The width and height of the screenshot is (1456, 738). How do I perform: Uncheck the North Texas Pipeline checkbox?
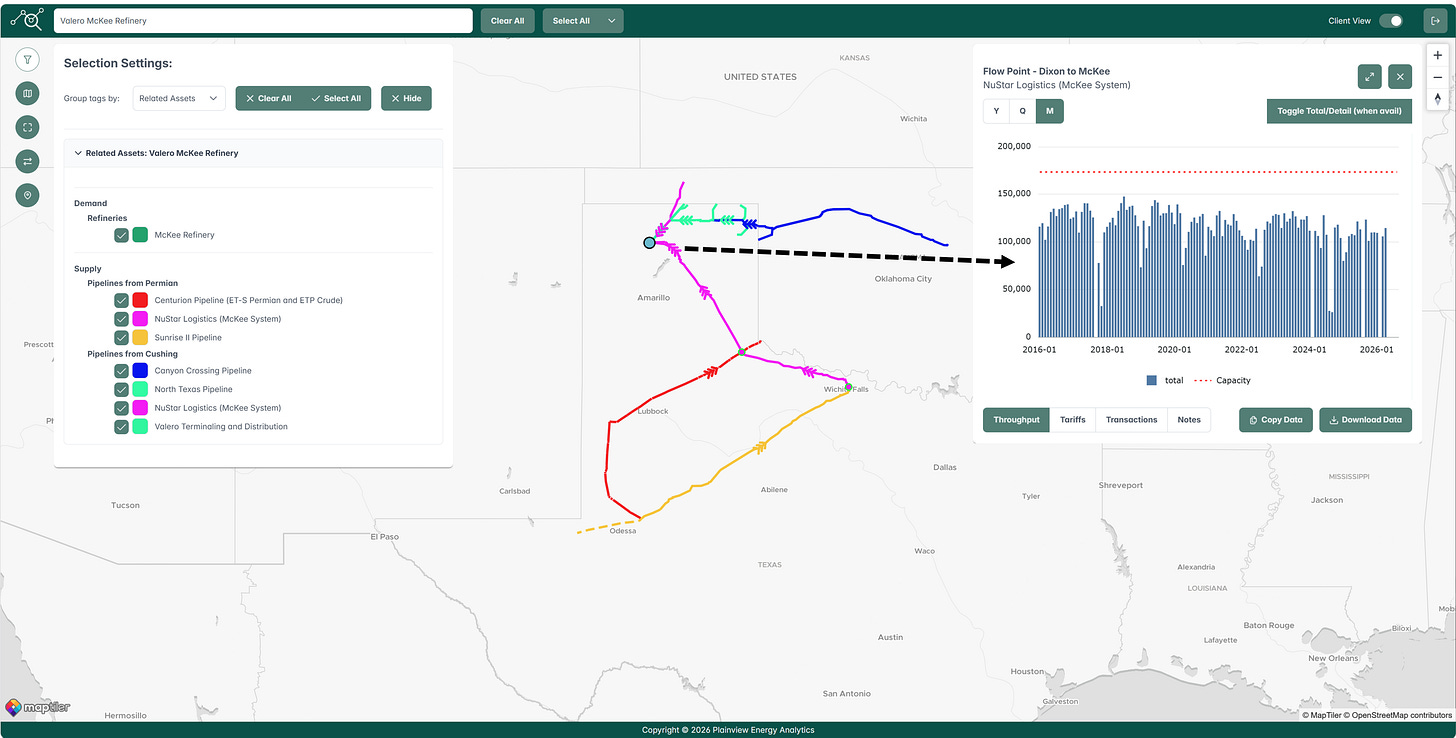(x=121, y=389)
